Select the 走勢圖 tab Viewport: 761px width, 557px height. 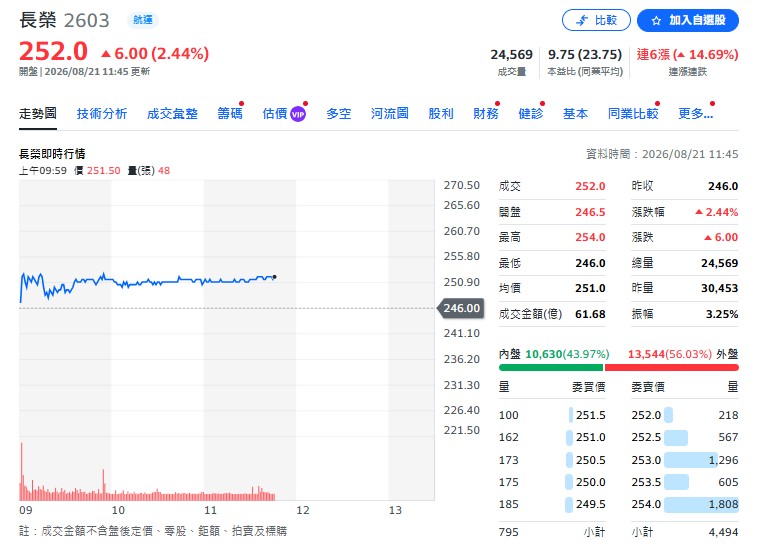(38, 114)
